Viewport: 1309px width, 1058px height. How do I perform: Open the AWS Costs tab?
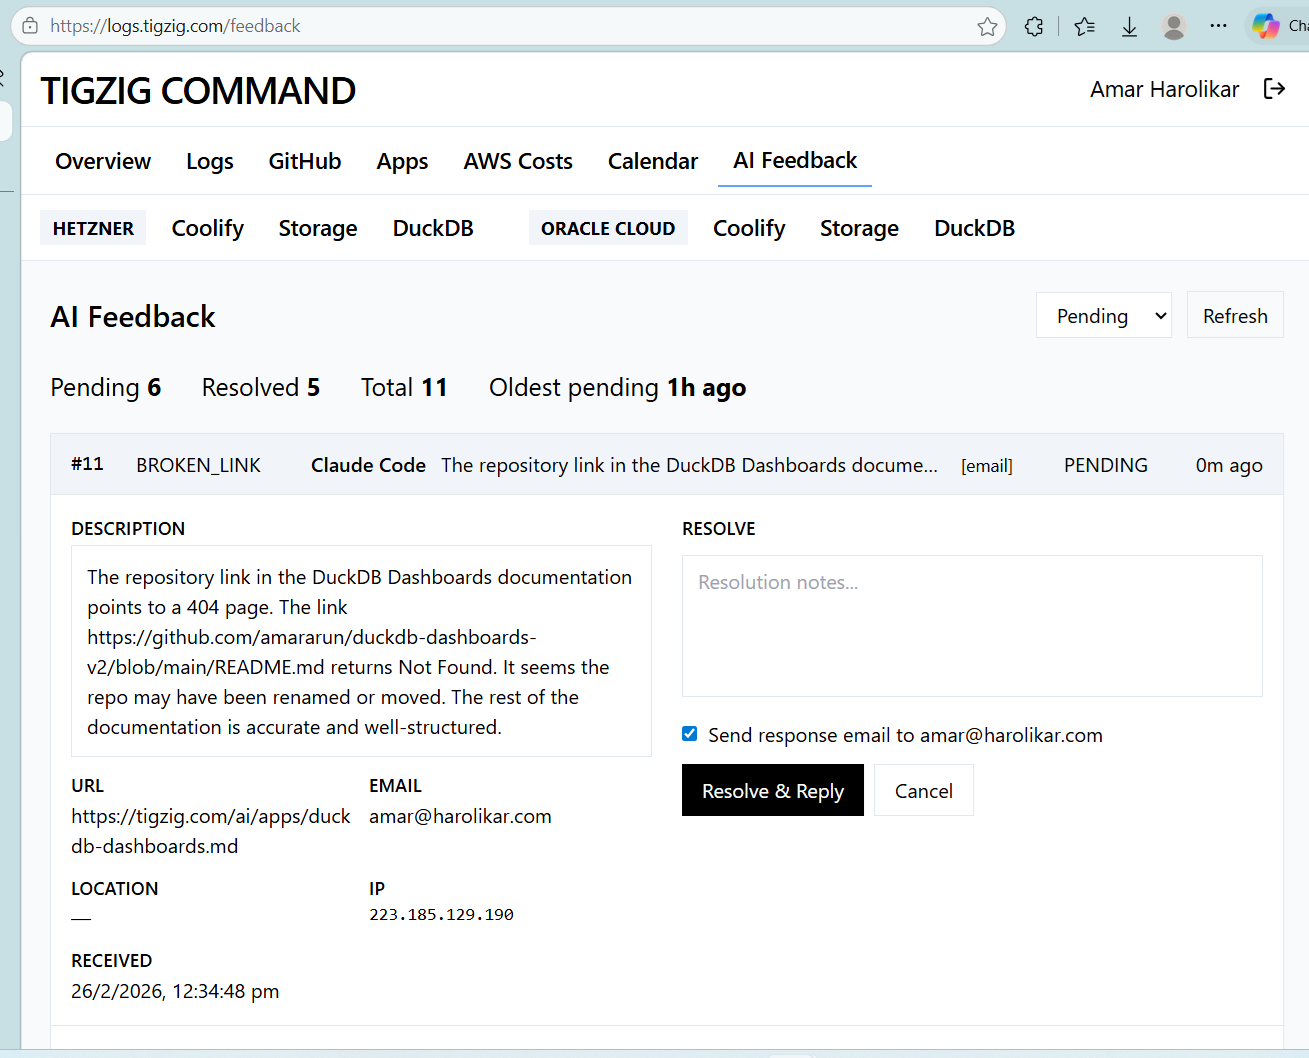(x=518, y=161)
